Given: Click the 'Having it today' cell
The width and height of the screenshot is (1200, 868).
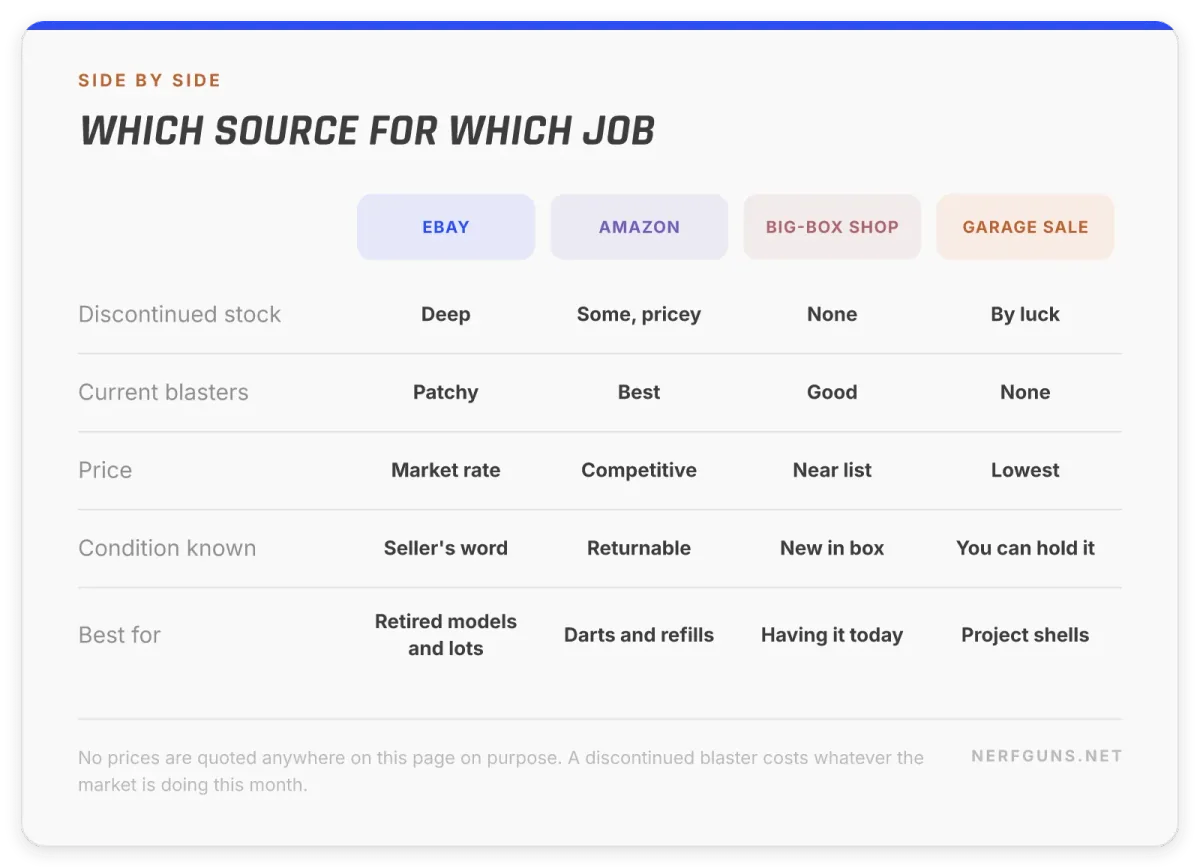Looking at the screenshot, I should click(x=832, y=635).
